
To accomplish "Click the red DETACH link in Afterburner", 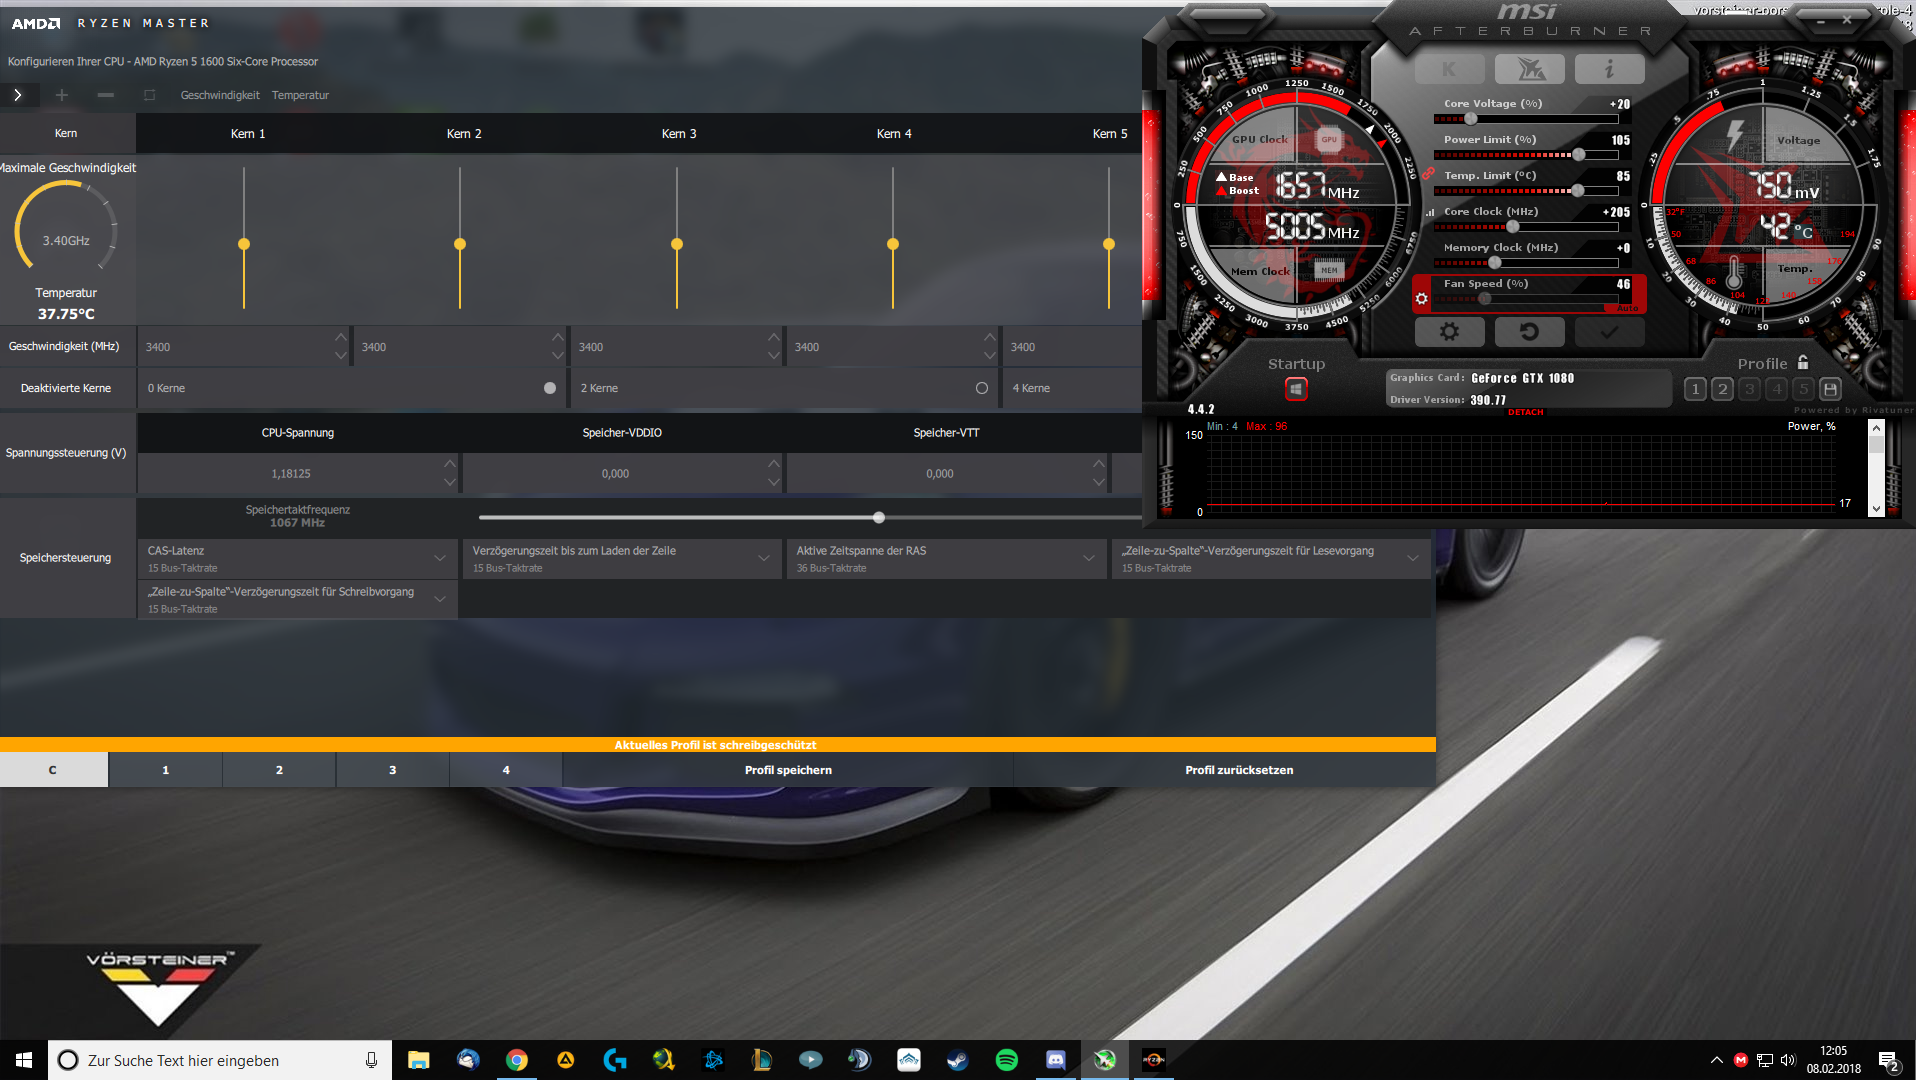I will tap(1526, 412).
